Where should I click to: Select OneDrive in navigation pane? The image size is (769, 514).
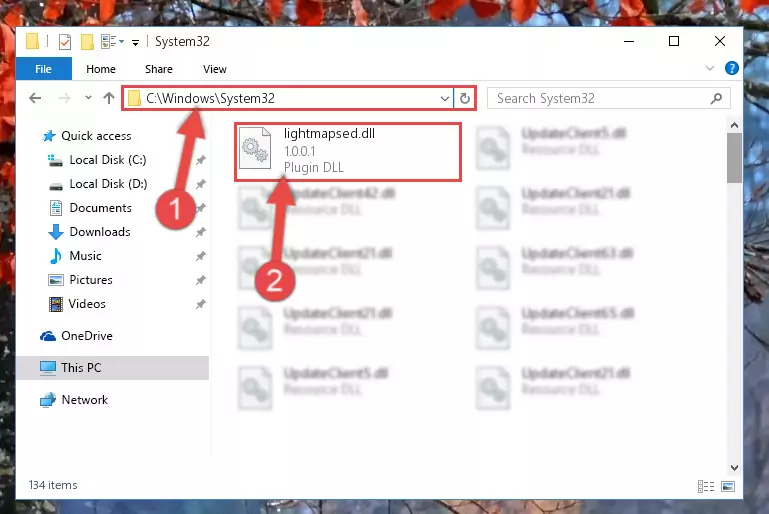coord(87,336)
